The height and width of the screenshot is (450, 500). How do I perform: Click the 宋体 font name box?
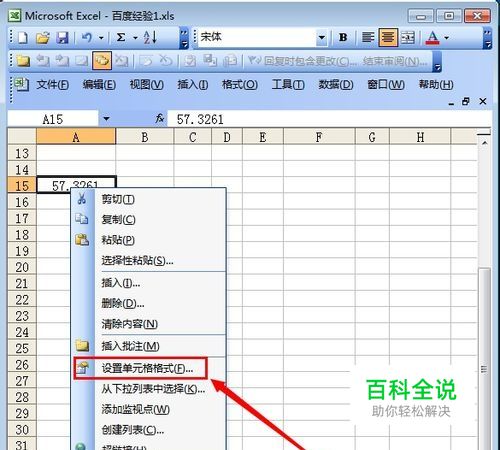[257, 37]
